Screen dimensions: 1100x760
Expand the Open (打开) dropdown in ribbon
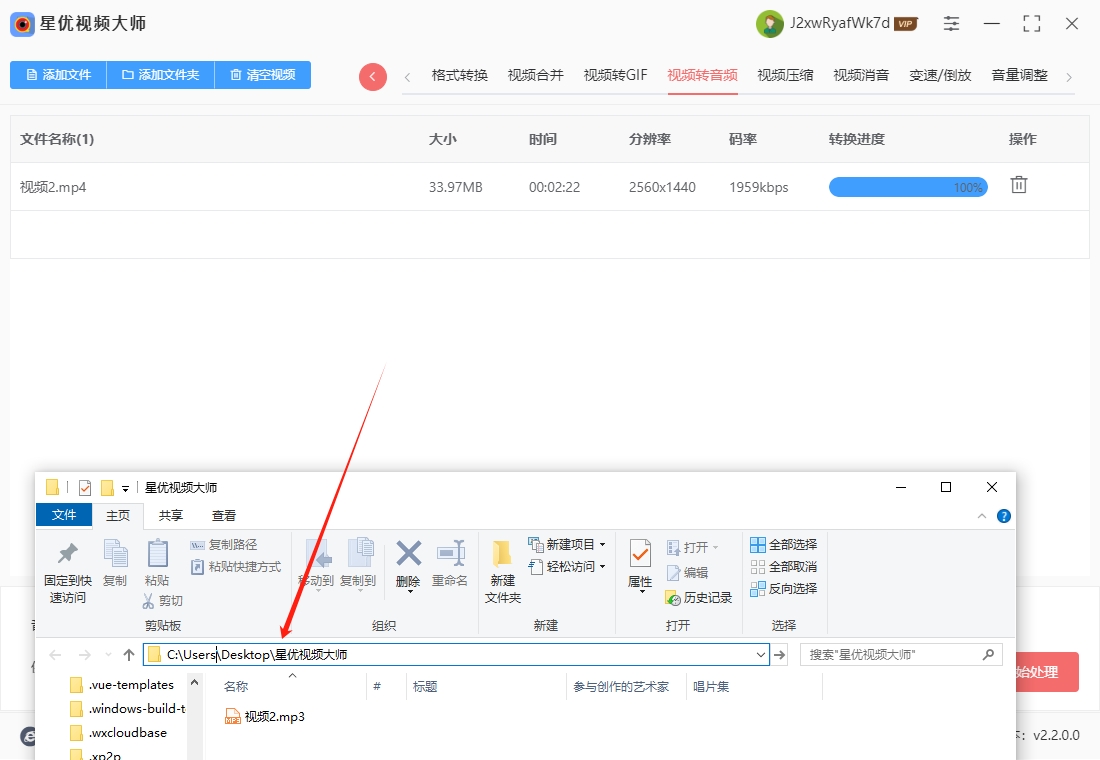coord(693,547)
